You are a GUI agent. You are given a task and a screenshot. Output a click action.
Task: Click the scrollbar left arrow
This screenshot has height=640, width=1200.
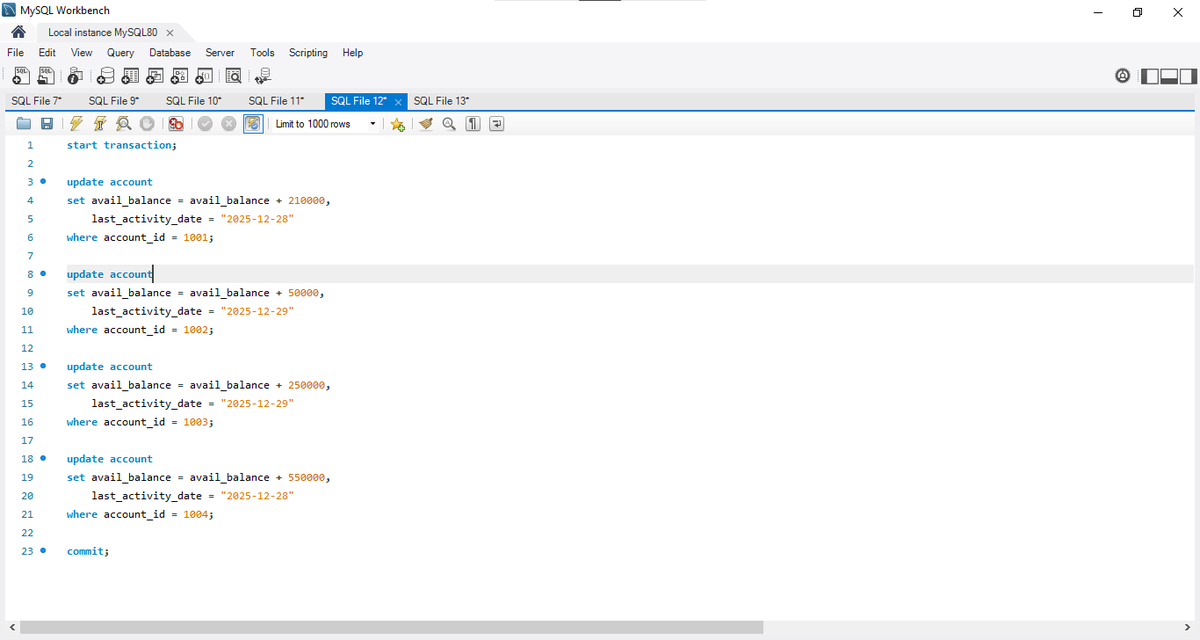pos(10,627)
